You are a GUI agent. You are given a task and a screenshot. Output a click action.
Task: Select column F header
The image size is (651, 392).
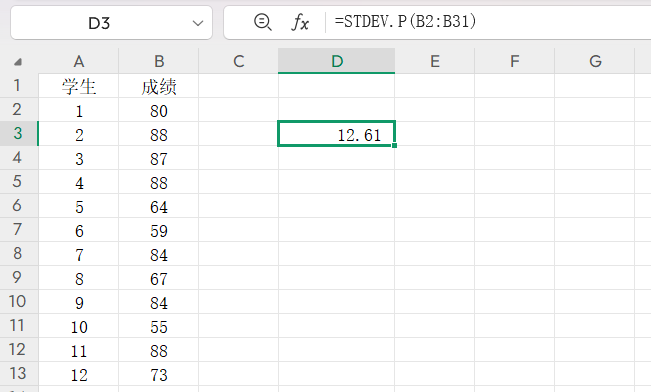(x=514, y=61)
